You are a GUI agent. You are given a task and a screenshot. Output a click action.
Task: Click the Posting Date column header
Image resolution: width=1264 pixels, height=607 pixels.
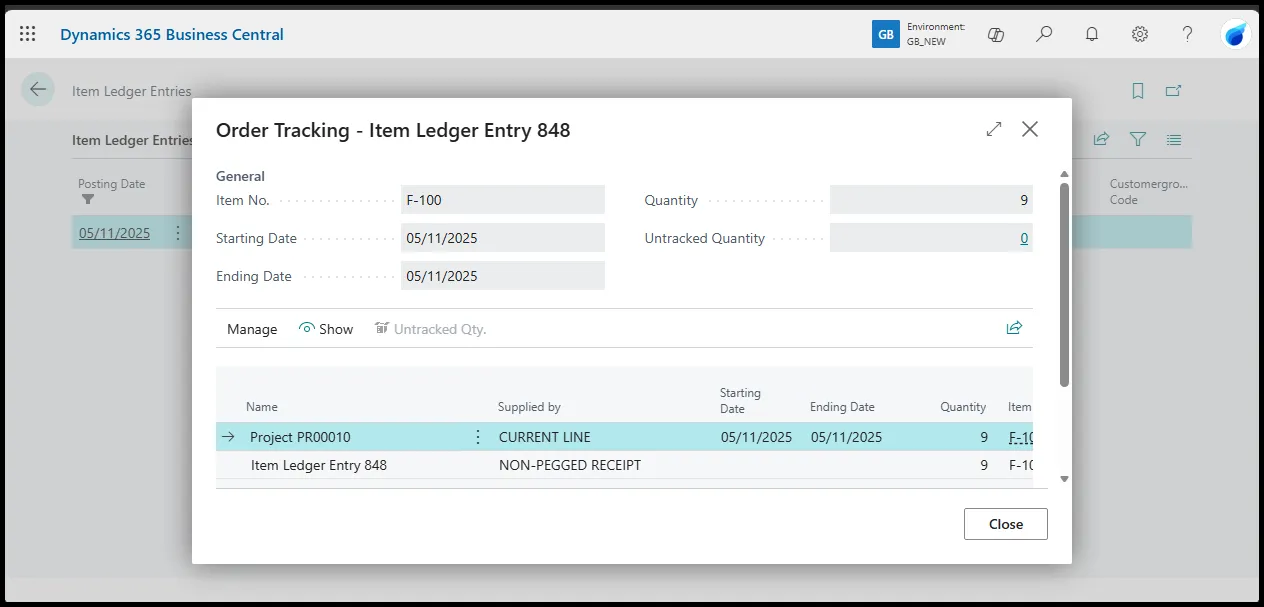coord(112,184)
